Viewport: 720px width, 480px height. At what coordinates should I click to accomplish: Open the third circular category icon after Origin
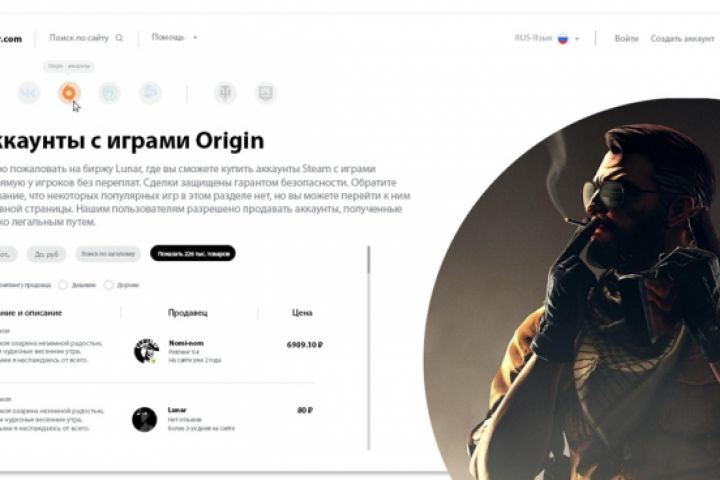[110, 93]
